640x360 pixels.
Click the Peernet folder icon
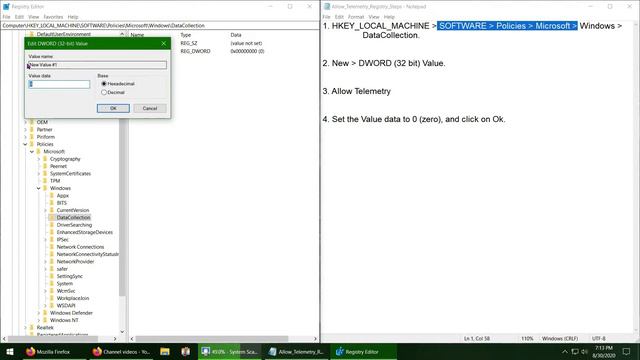click(x=45, y=166)
